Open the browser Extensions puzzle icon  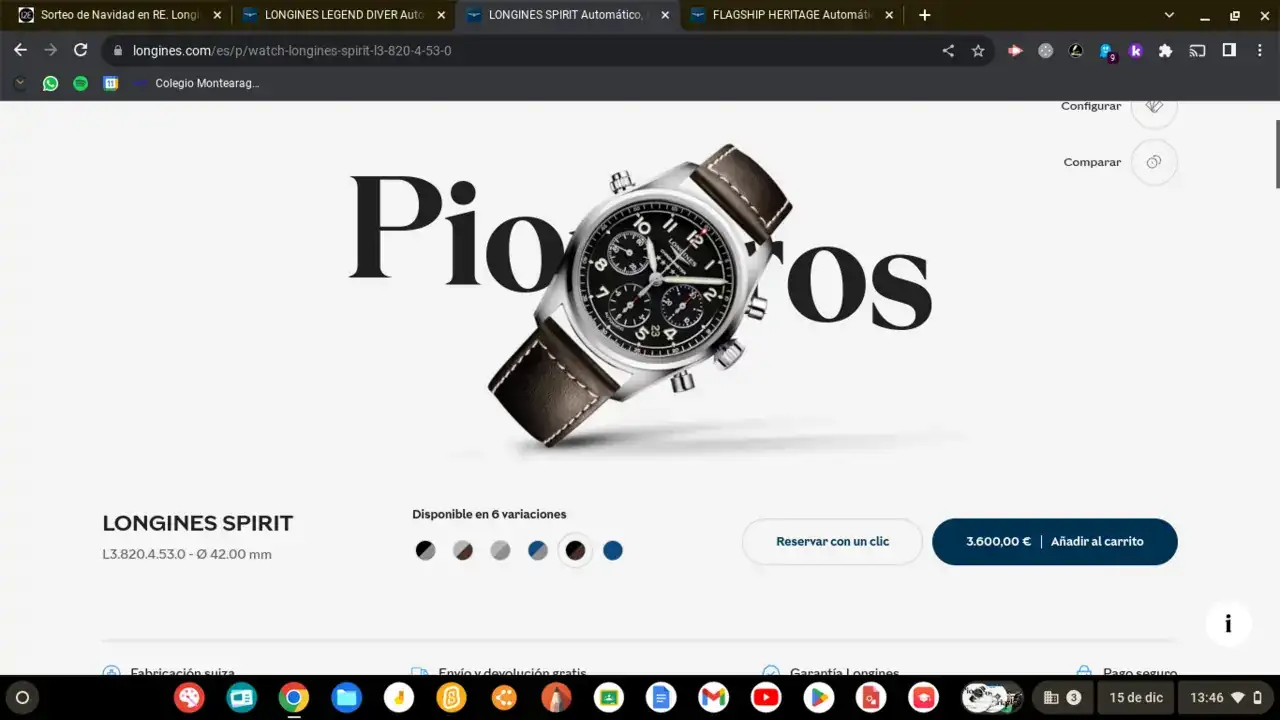coord(1165,51)
